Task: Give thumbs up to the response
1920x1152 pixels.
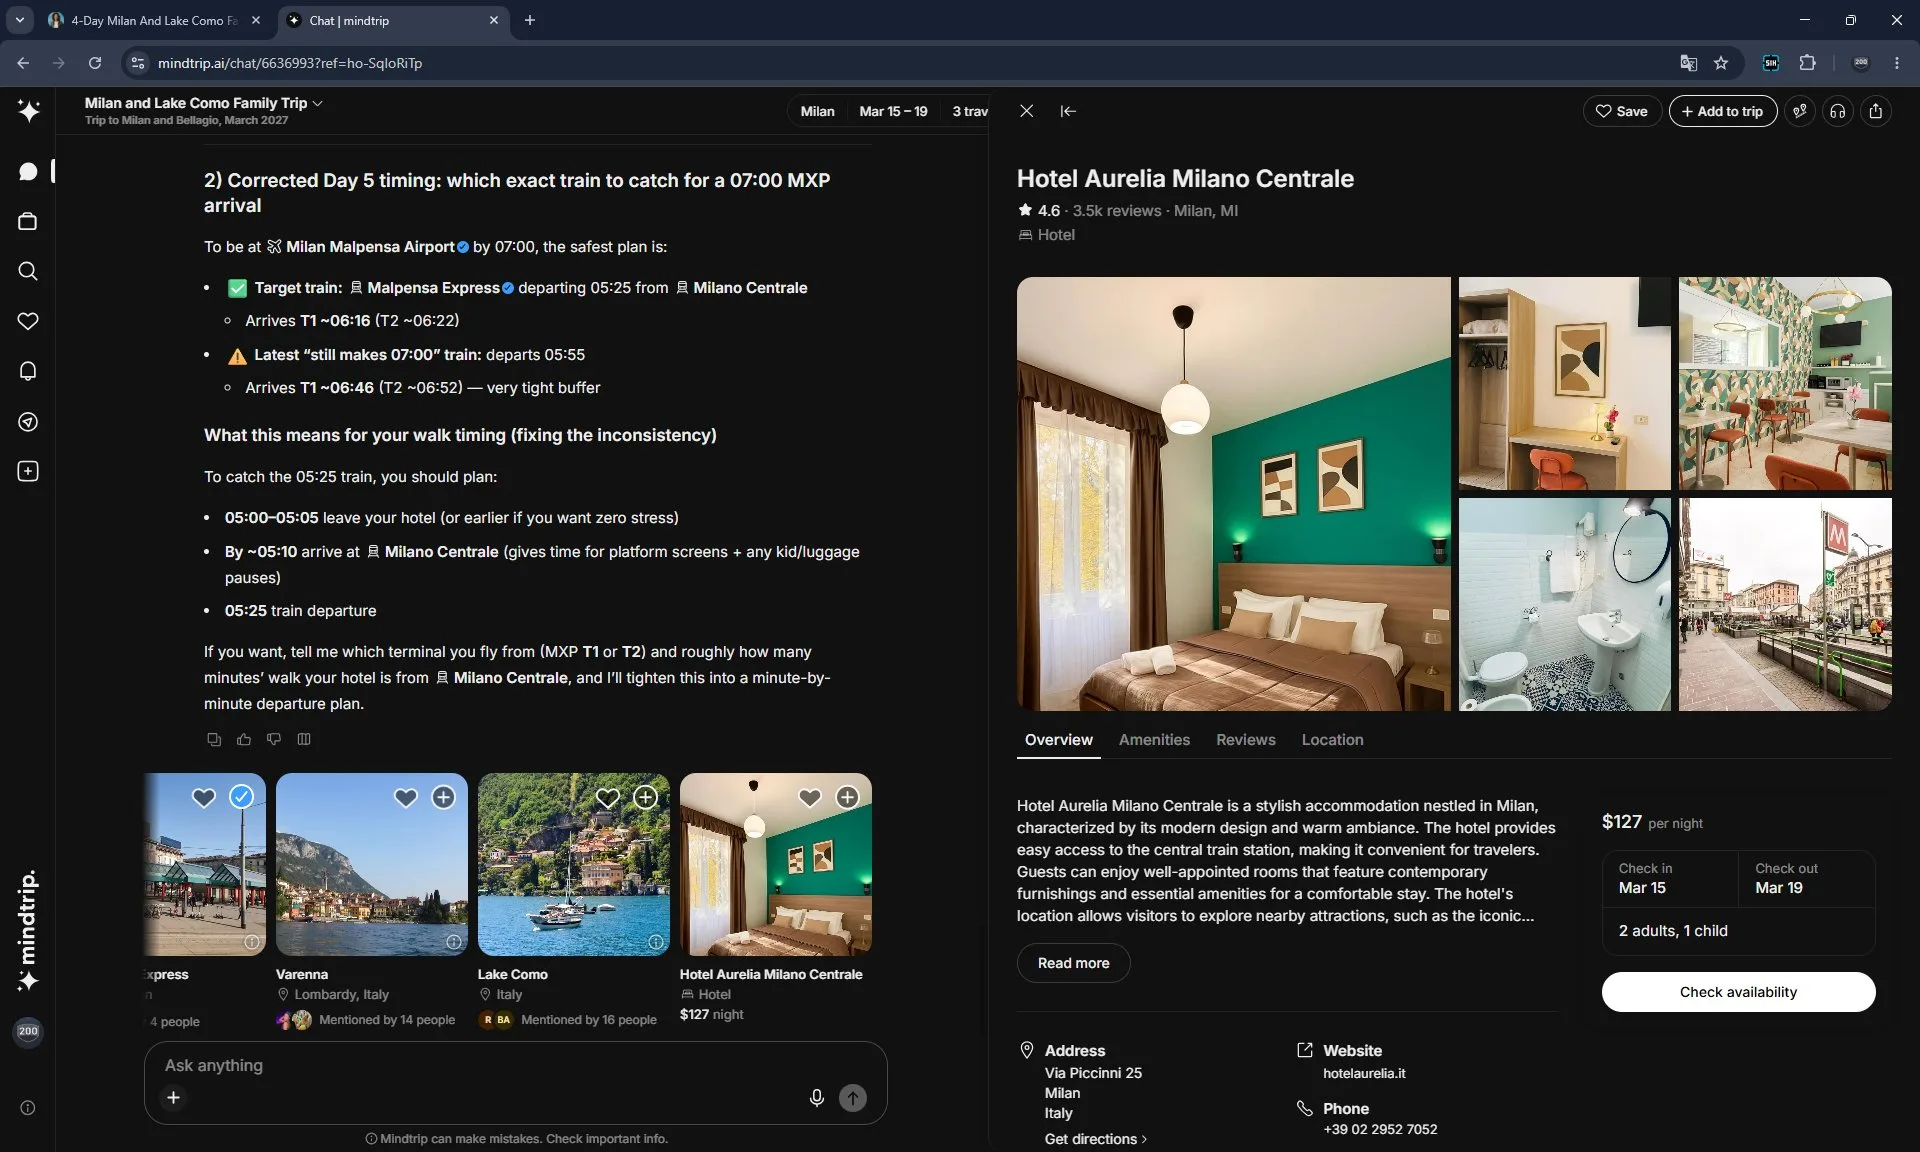Action: click(x=244, y=739)
